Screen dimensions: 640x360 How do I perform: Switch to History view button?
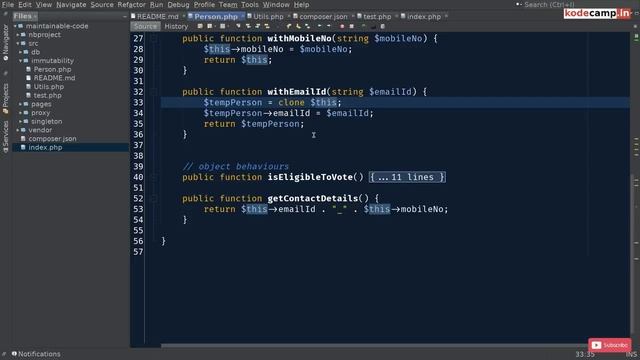tap(176, 27)
